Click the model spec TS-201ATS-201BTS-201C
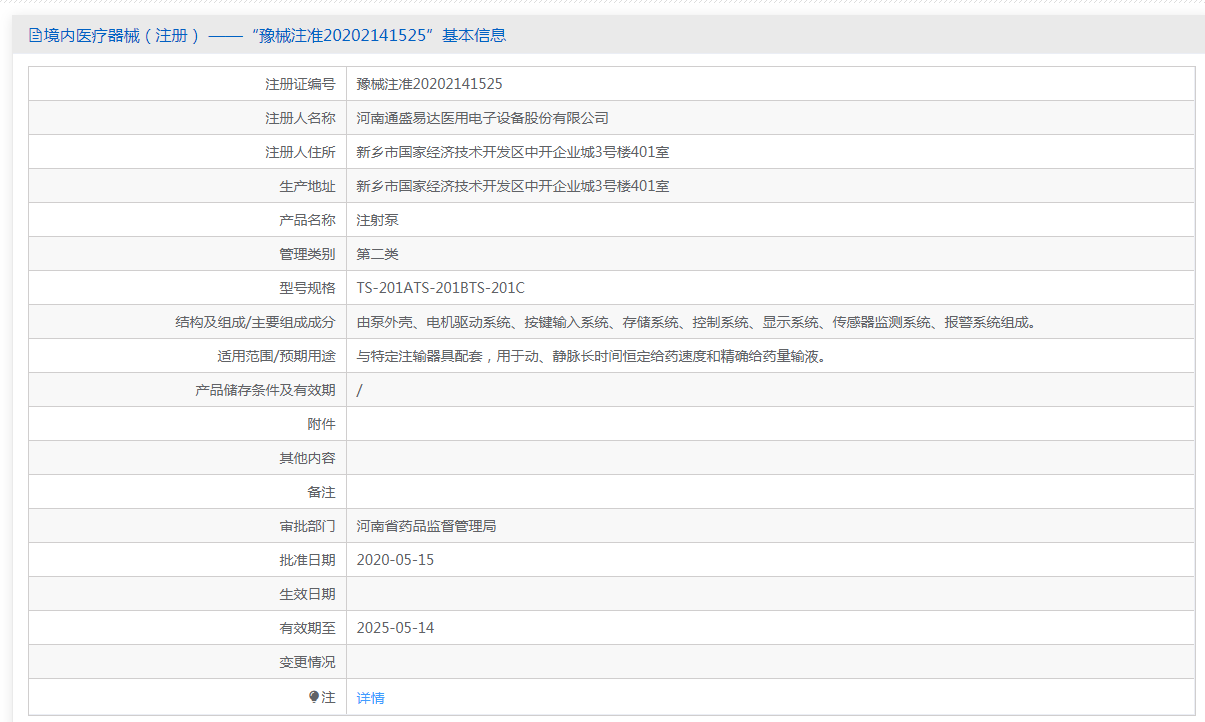Screen dimensions: 1205x722 coord(440,288)
